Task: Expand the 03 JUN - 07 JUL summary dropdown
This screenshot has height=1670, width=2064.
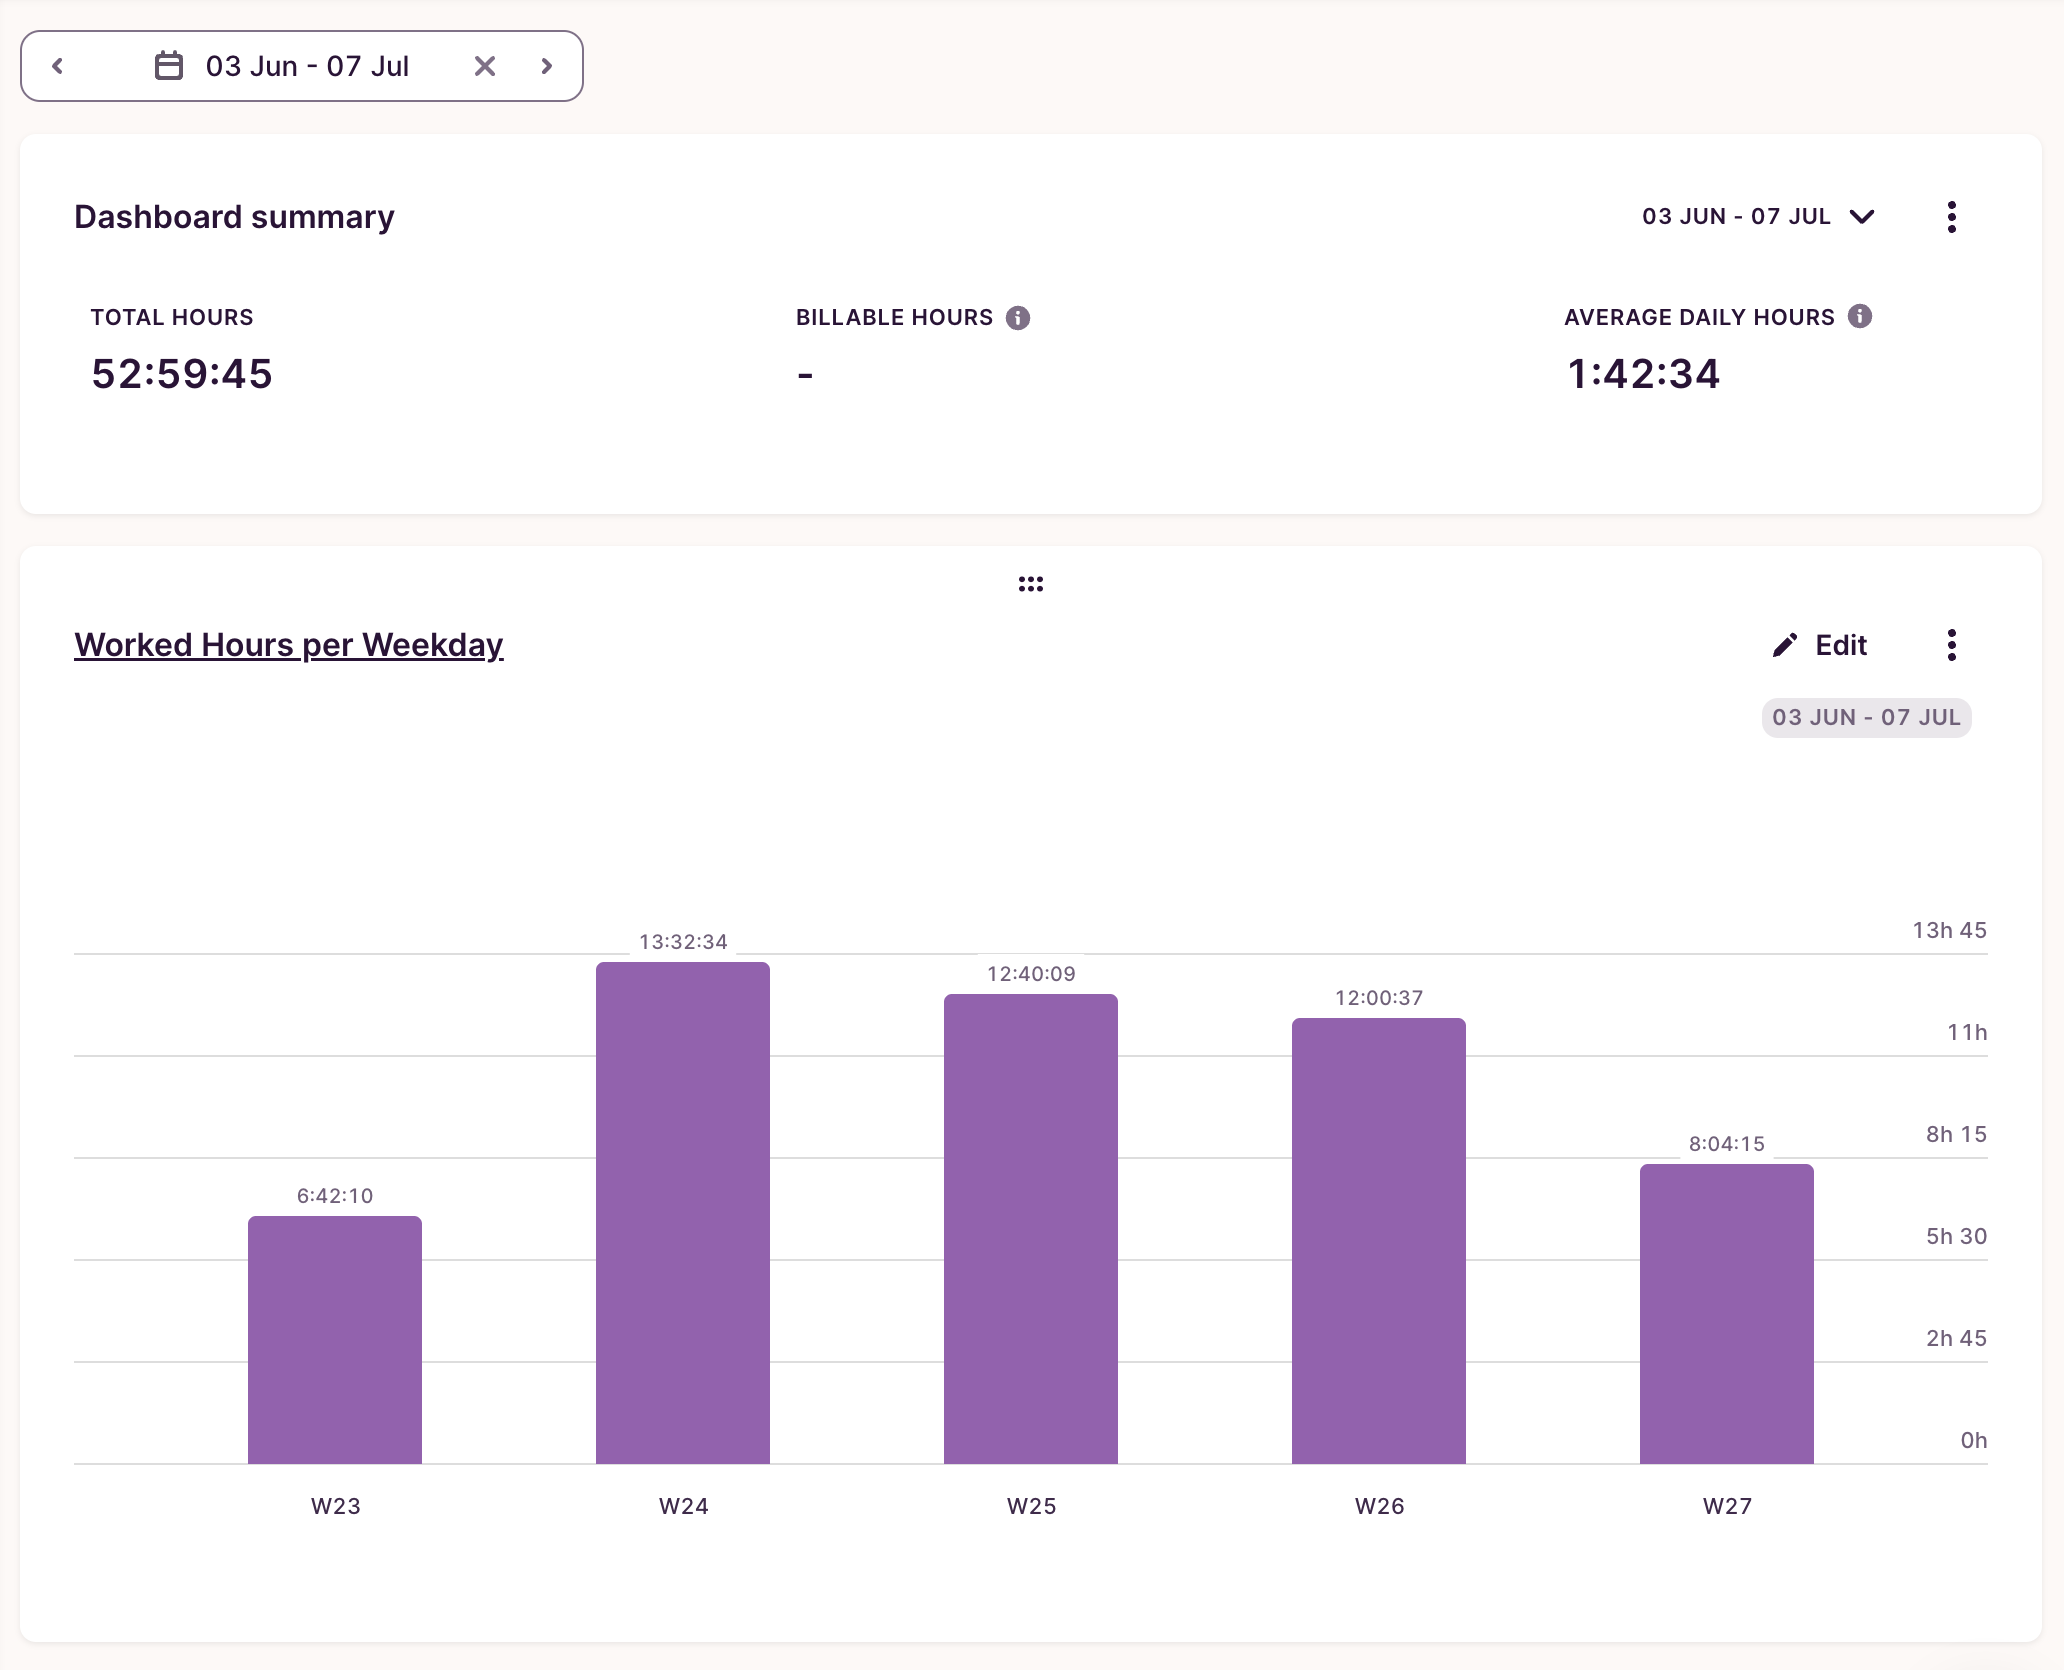Action: (1759, 217)
